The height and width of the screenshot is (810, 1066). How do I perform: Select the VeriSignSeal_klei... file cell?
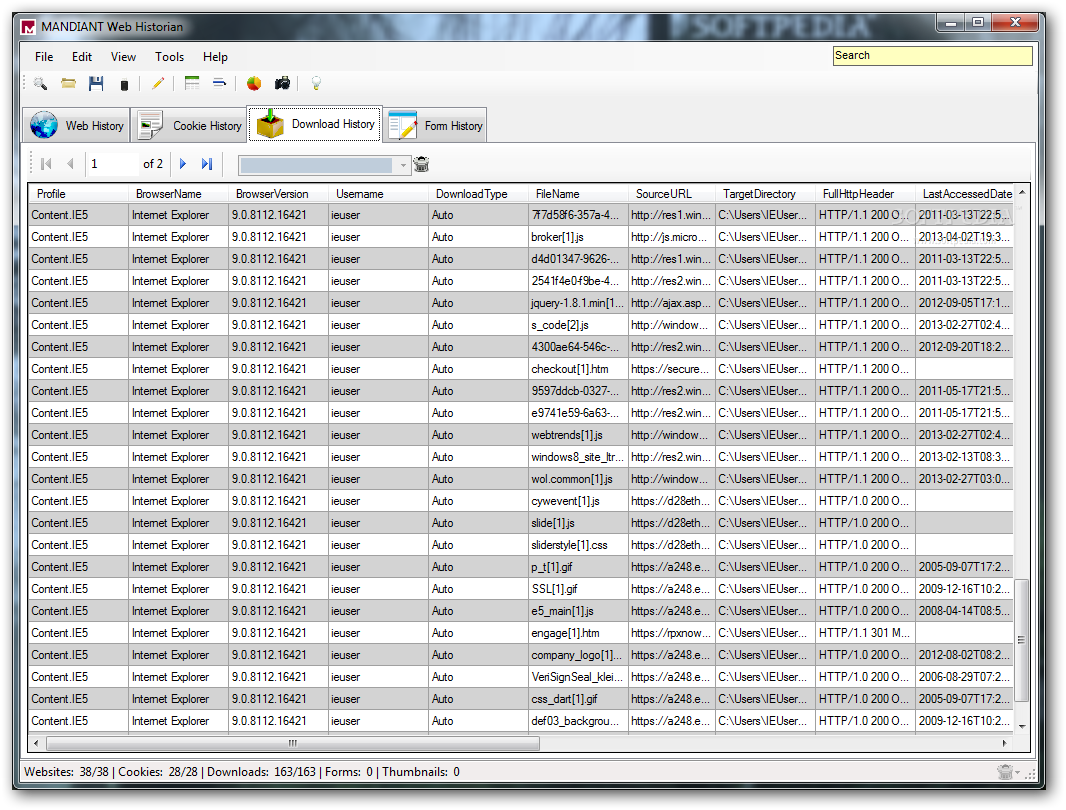(578, 677)
